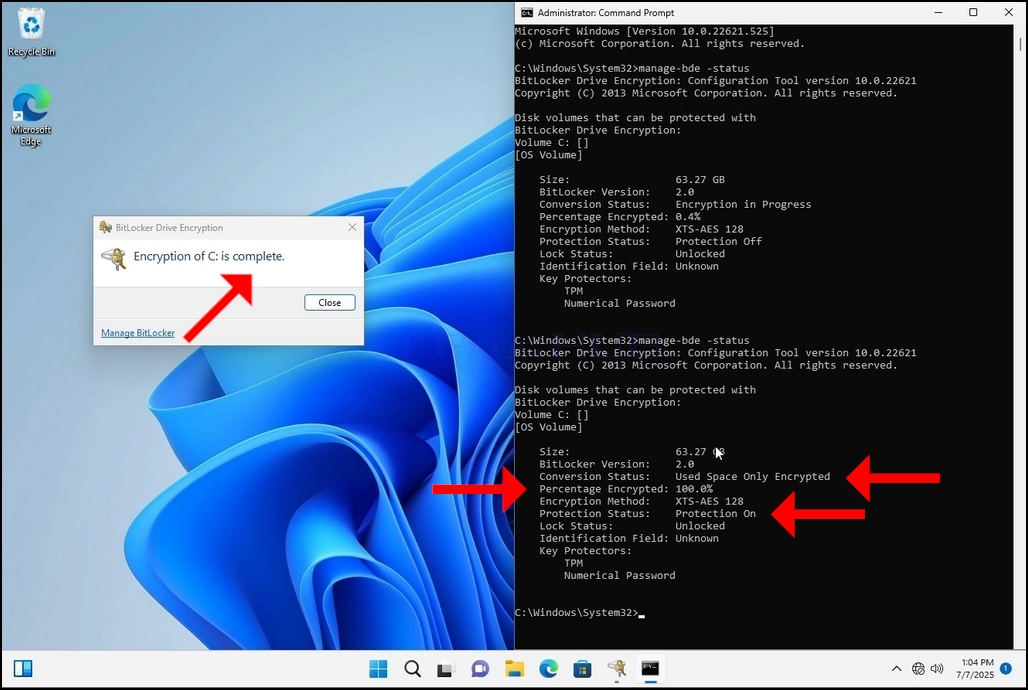1028x690 pixels.
Task: Minimize the Command Prompt window
Action: tap(939, 12)
